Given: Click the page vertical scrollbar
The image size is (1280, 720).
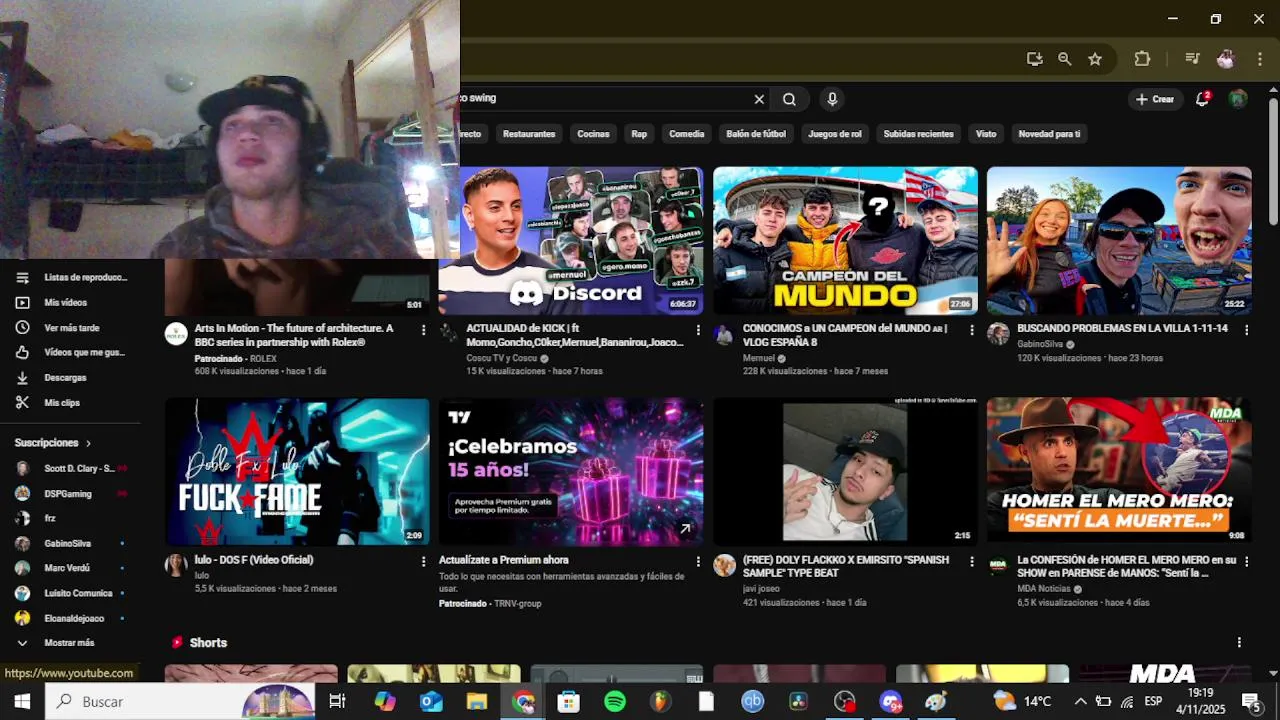Looking at the screenshot, I should pos(1273,160).
